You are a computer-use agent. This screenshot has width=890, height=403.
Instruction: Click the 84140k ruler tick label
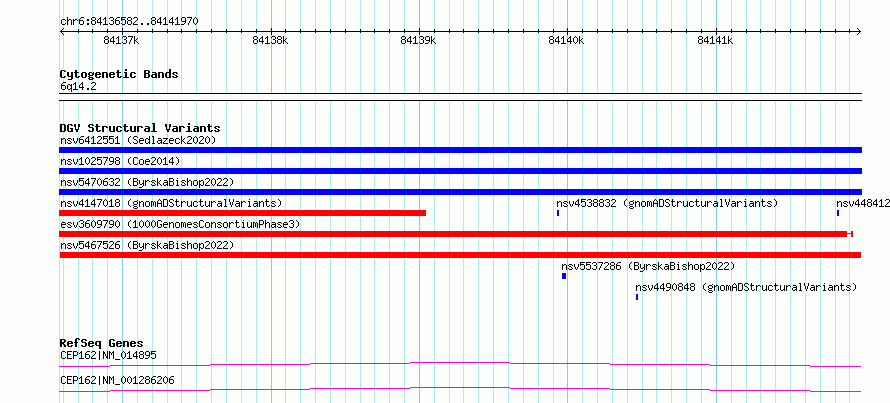[x=566, y=40]
